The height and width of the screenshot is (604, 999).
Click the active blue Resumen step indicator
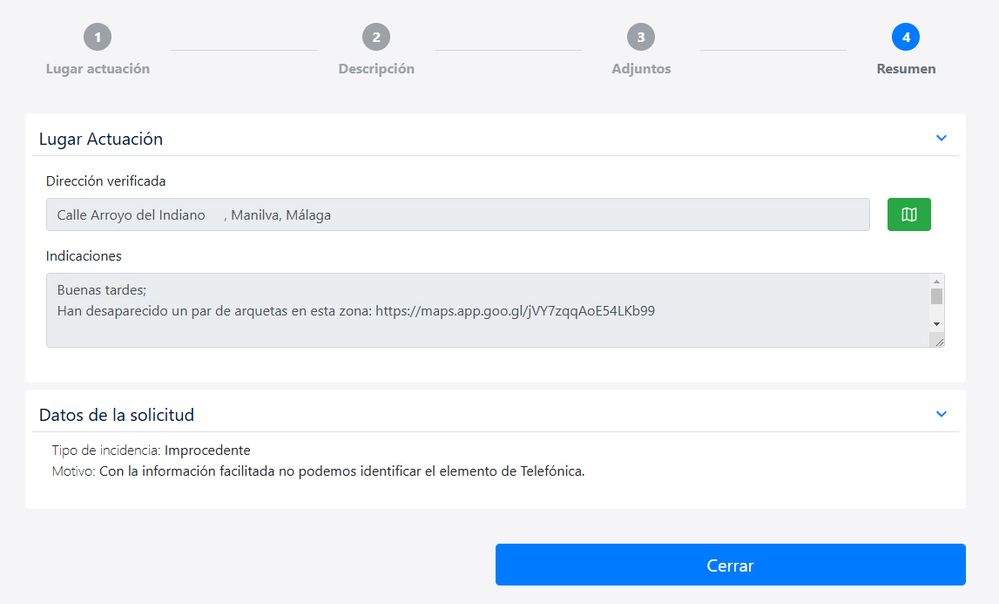point(905,36)
